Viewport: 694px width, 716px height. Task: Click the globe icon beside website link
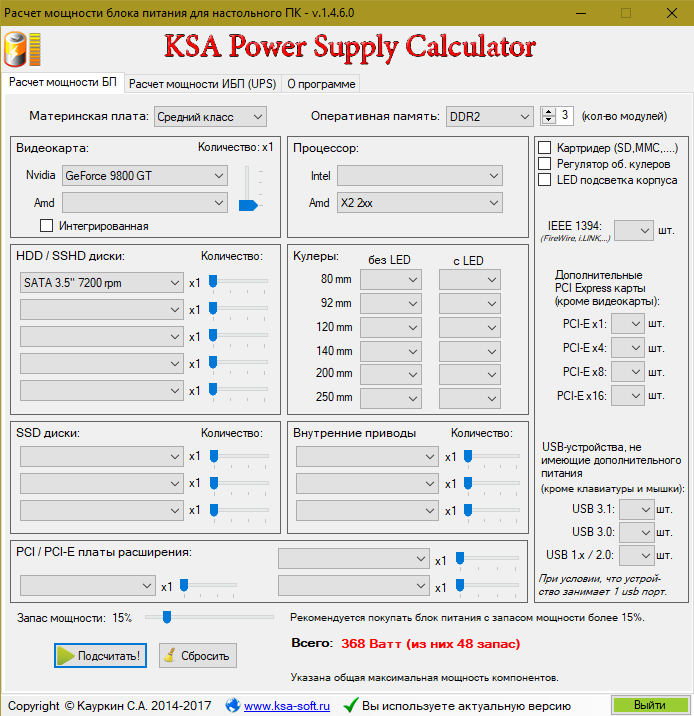tap(233, 705)
